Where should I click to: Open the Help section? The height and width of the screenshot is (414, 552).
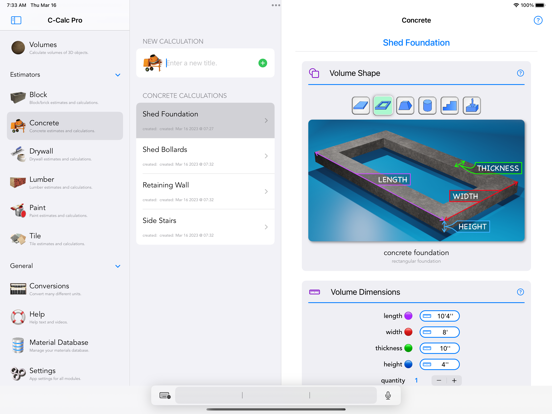65,317
